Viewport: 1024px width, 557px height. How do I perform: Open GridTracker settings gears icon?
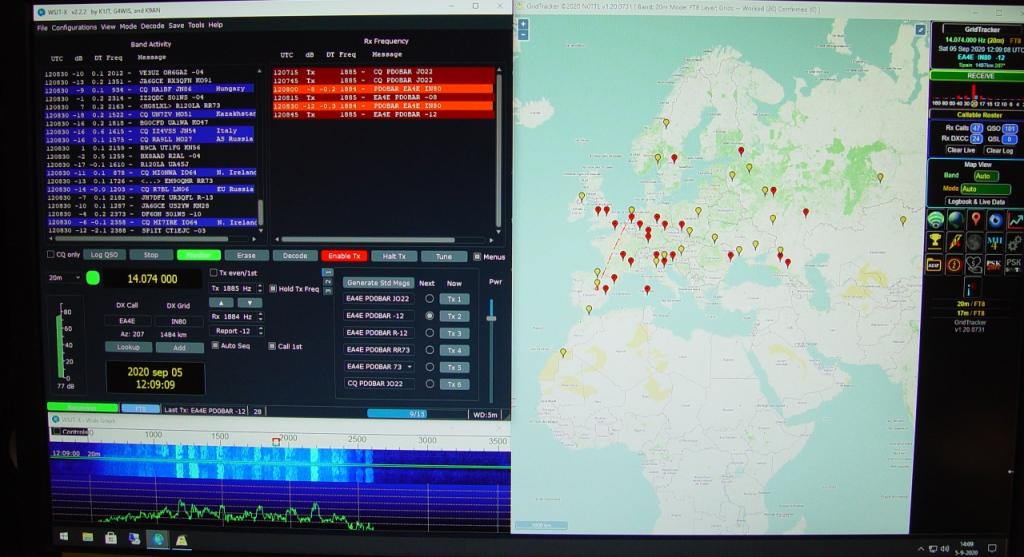[x=1014, y=242]
